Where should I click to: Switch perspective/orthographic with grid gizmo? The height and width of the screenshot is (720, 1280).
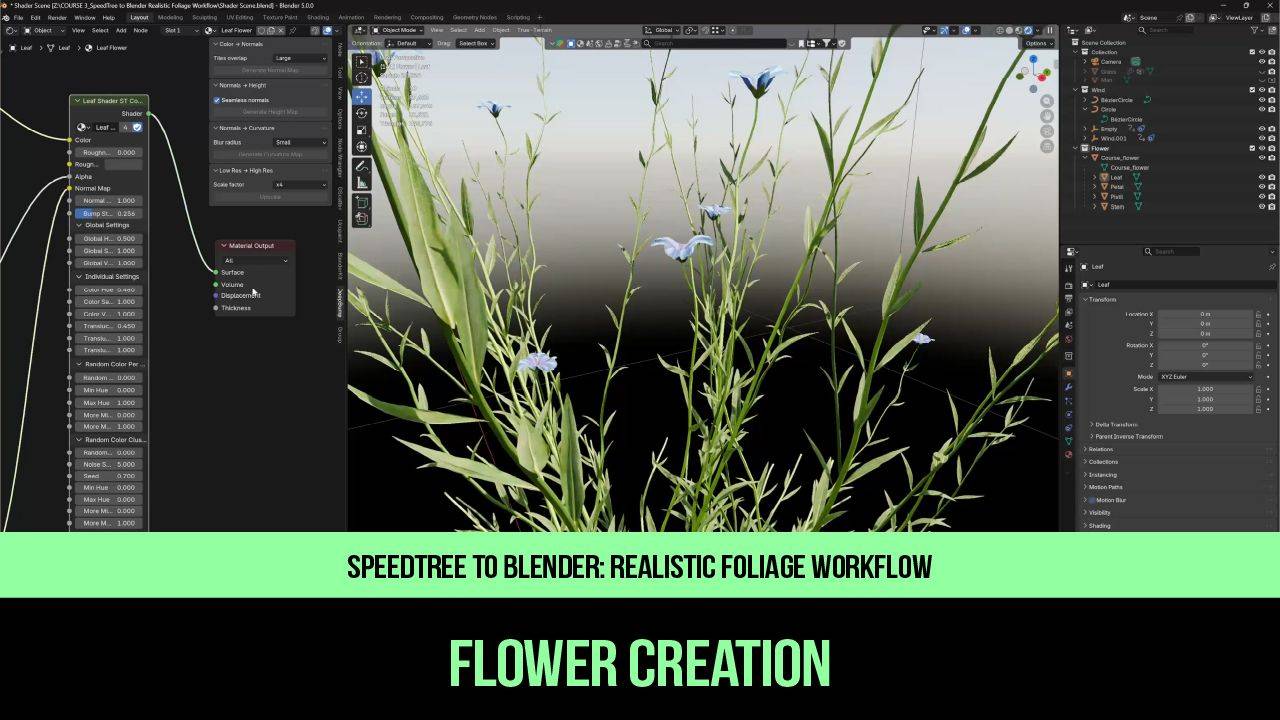pos(1047,146)
